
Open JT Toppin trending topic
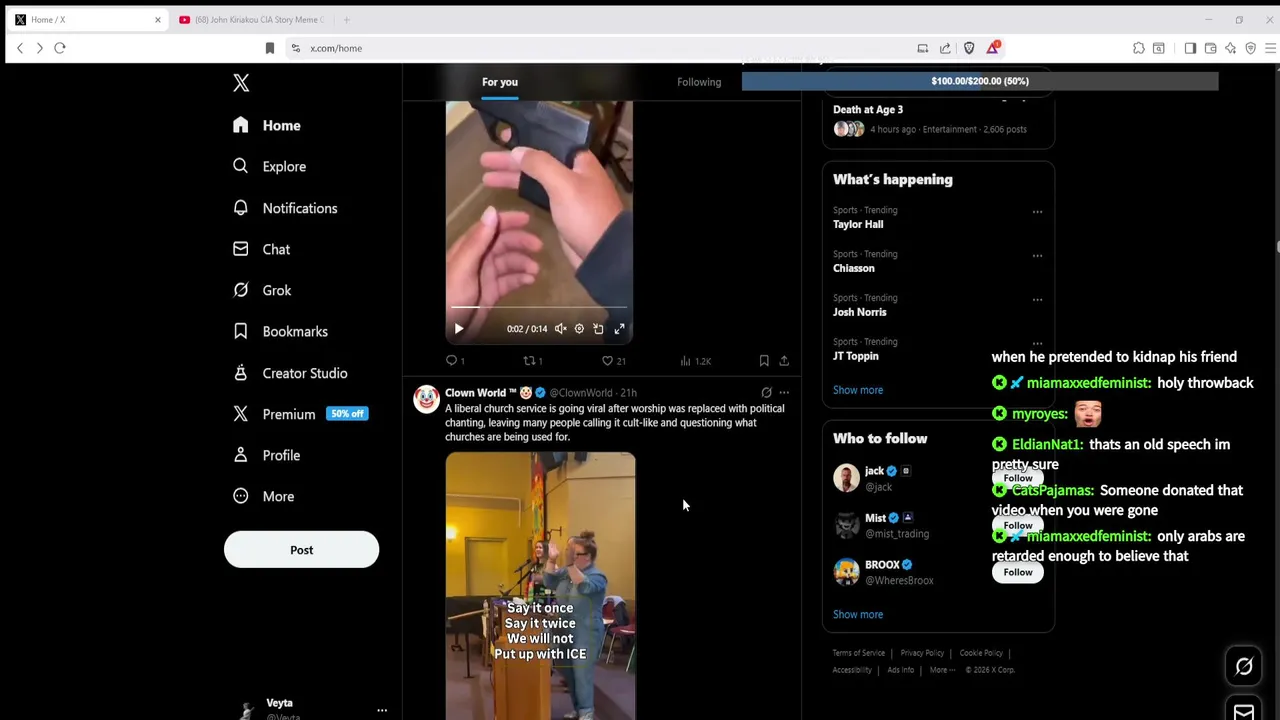tap(856, 356)
